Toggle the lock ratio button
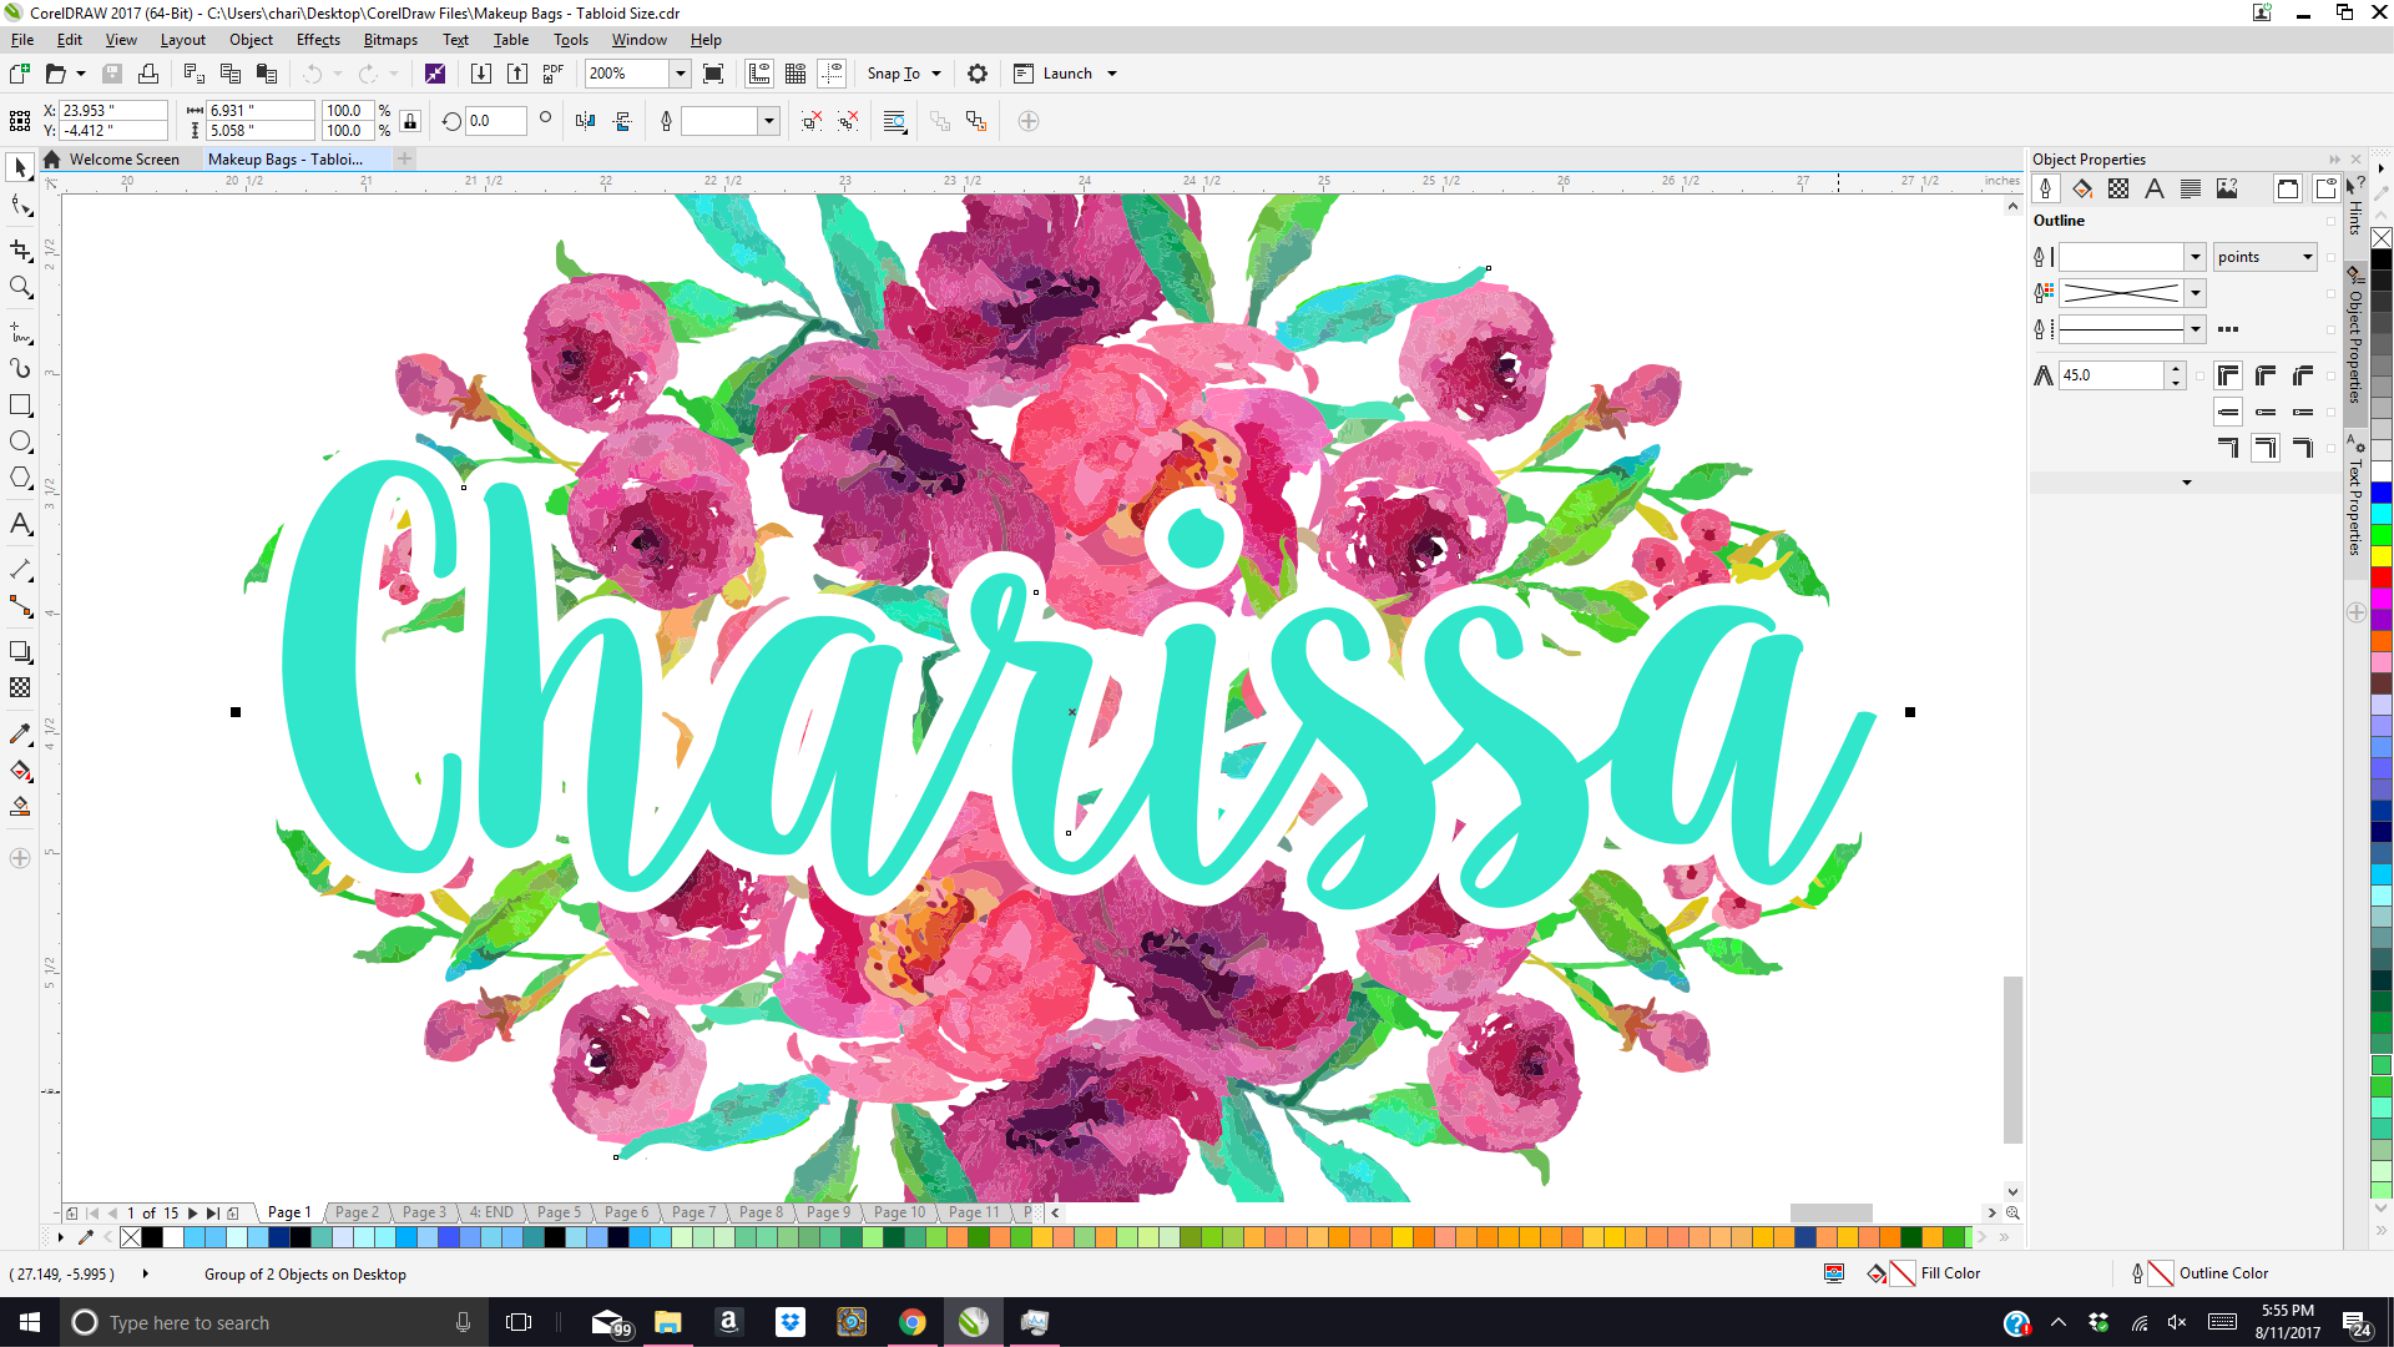 tap(410, 121)
